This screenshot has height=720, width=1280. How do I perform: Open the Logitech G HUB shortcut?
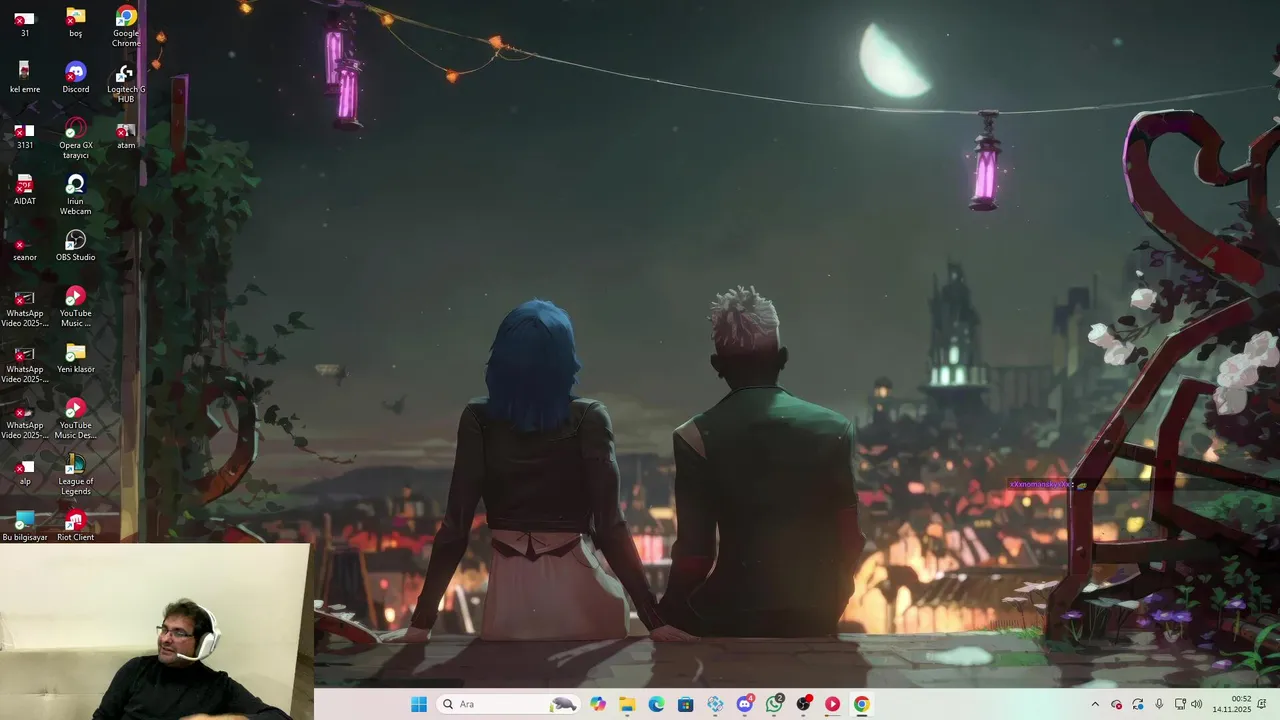tap(126, 83)
